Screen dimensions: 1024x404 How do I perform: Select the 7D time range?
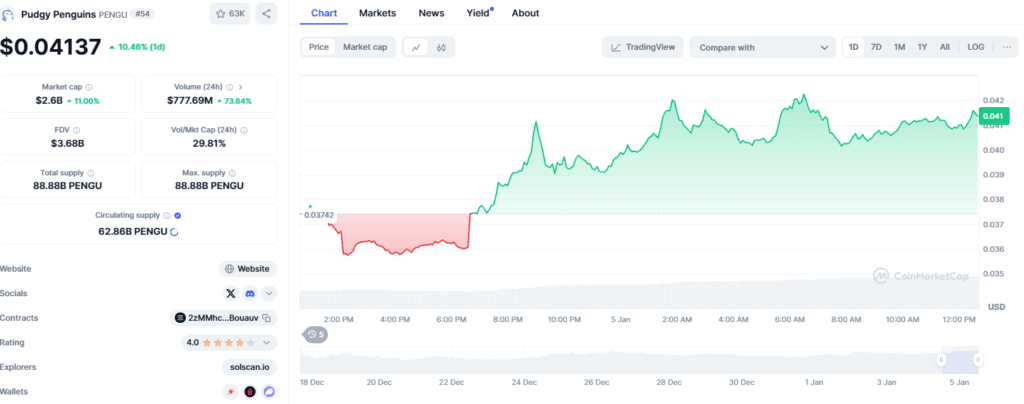876,47
